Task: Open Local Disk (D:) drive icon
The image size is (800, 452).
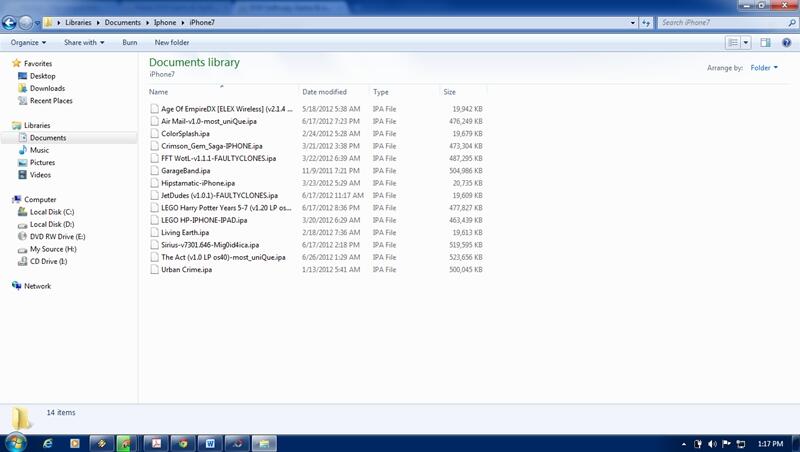Action: (x=22, y=224)
